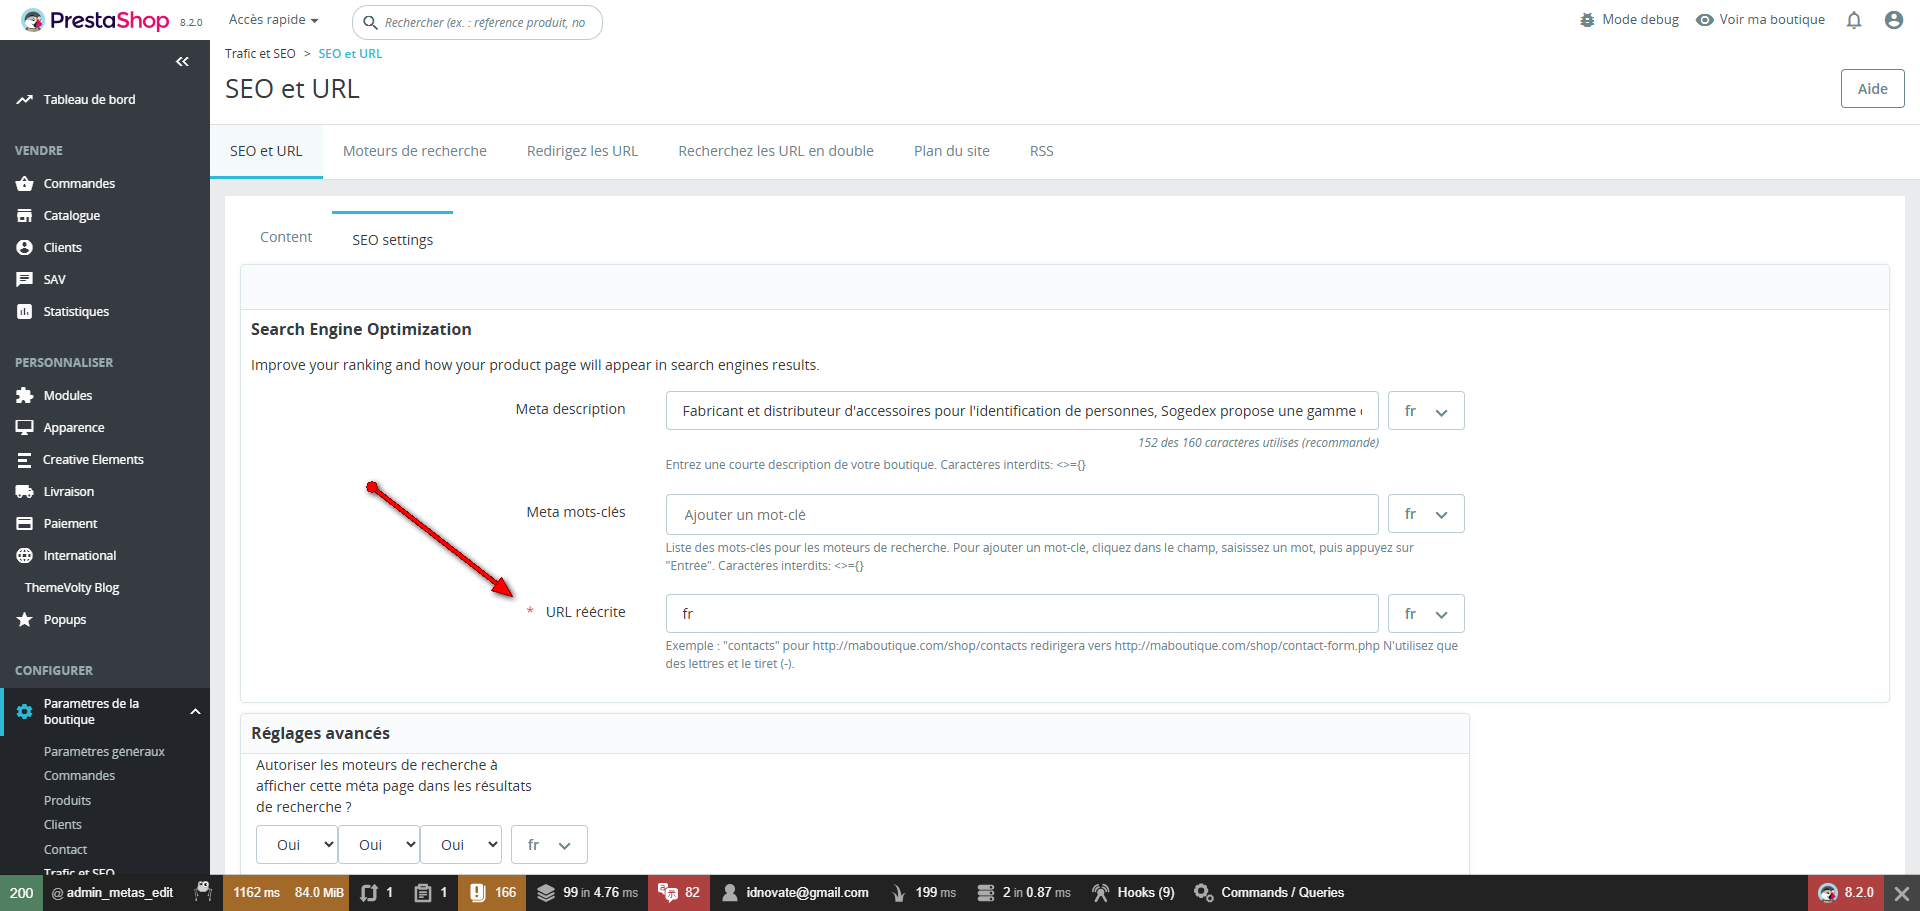Image resolution: width=1920 pixels, height=911 pixels.
Task: Click the Catalogue store icon
Action: 25,216
